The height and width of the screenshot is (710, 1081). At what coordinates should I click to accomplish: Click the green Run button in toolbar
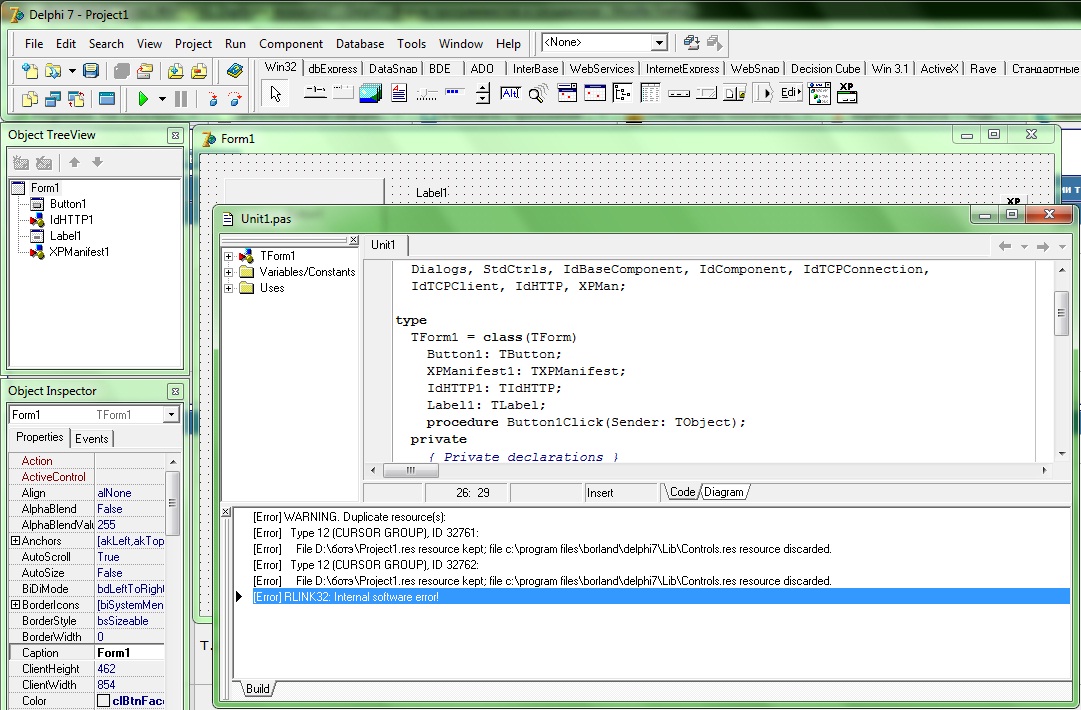point(144,99)
